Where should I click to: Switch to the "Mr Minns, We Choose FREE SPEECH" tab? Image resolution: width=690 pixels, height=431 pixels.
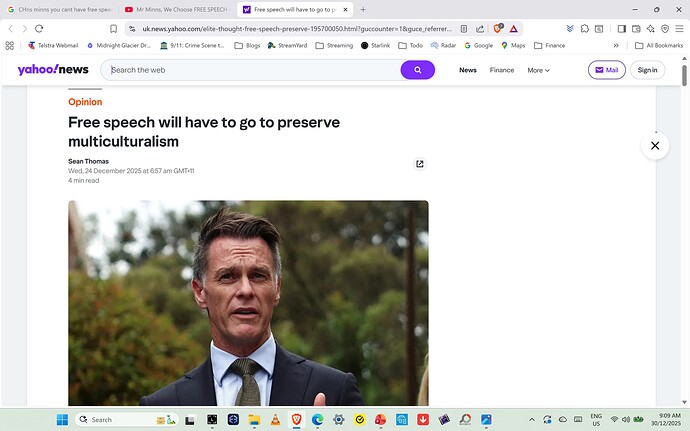177,9
